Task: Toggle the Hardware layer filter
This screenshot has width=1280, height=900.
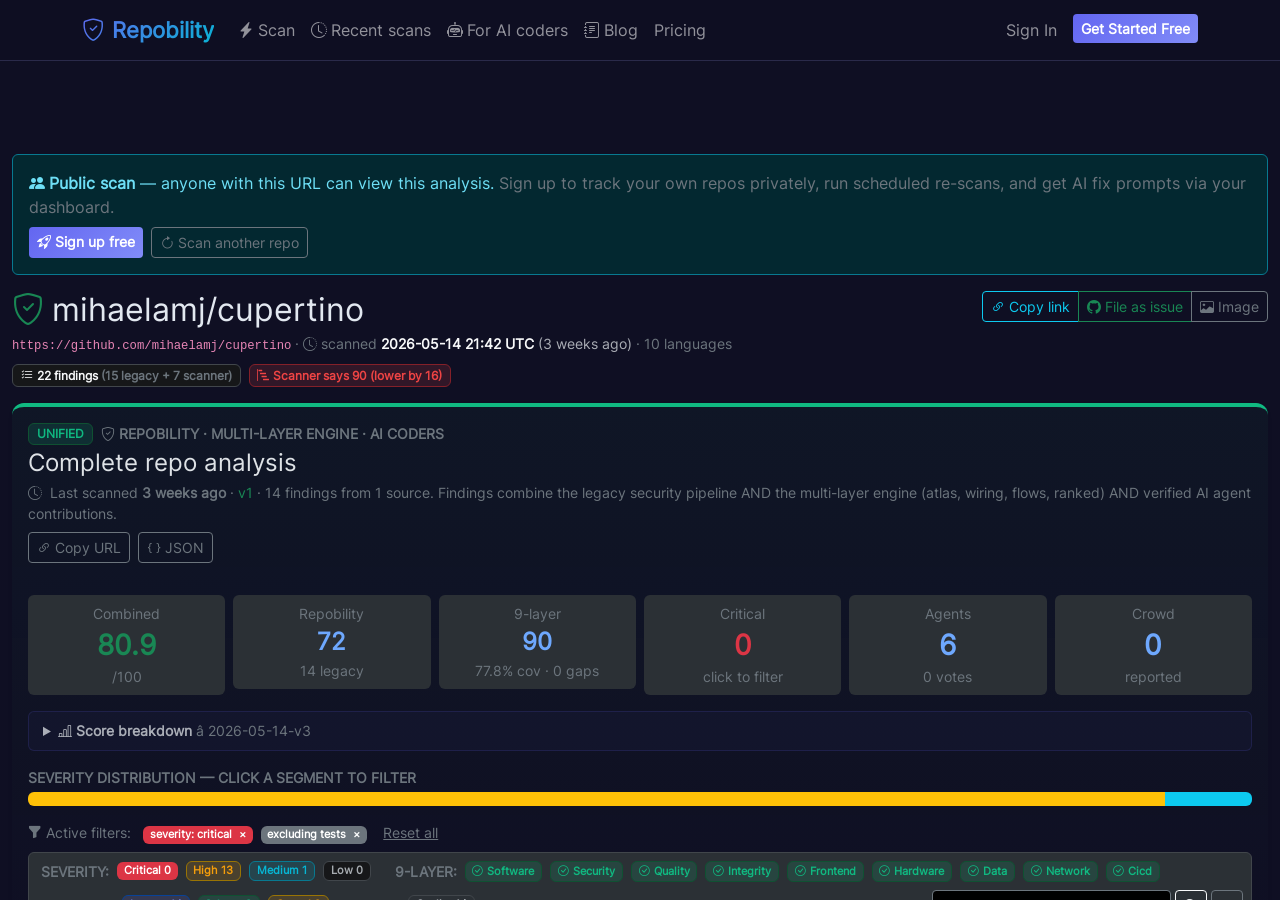Action: (912, 871)
